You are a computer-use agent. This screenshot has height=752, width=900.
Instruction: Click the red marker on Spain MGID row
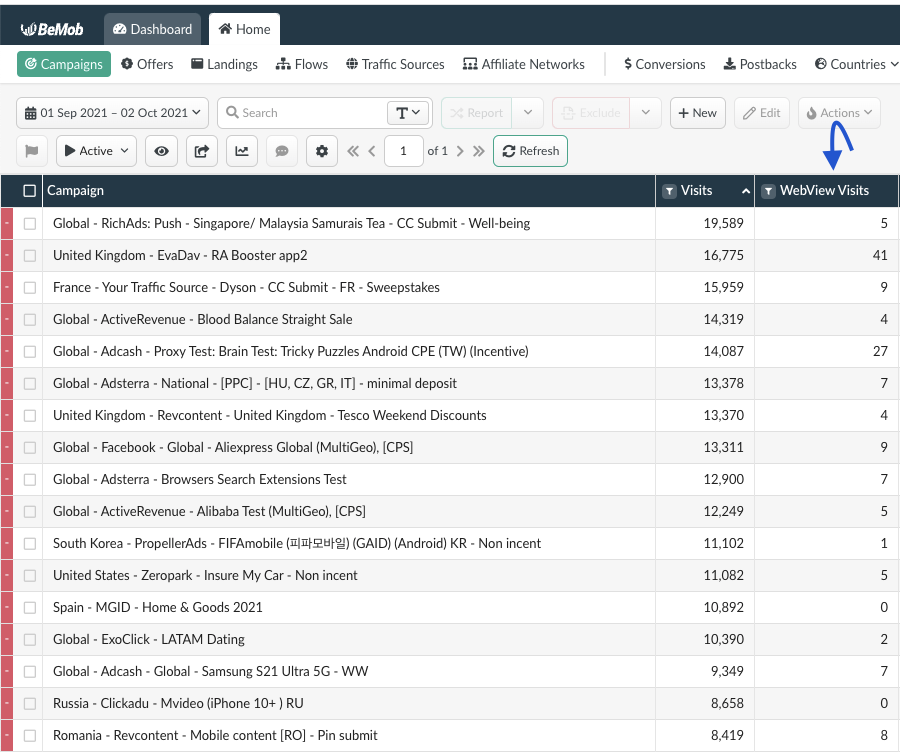tap(7, 607)
